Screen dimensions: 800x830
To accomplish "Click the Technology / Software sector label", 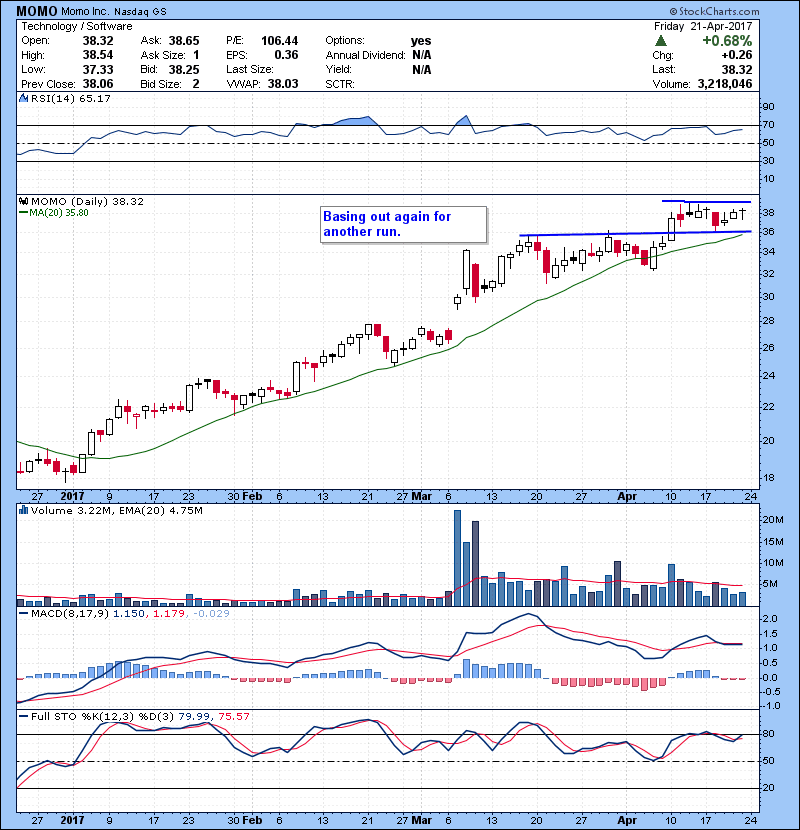I will [x=77, y=26].
